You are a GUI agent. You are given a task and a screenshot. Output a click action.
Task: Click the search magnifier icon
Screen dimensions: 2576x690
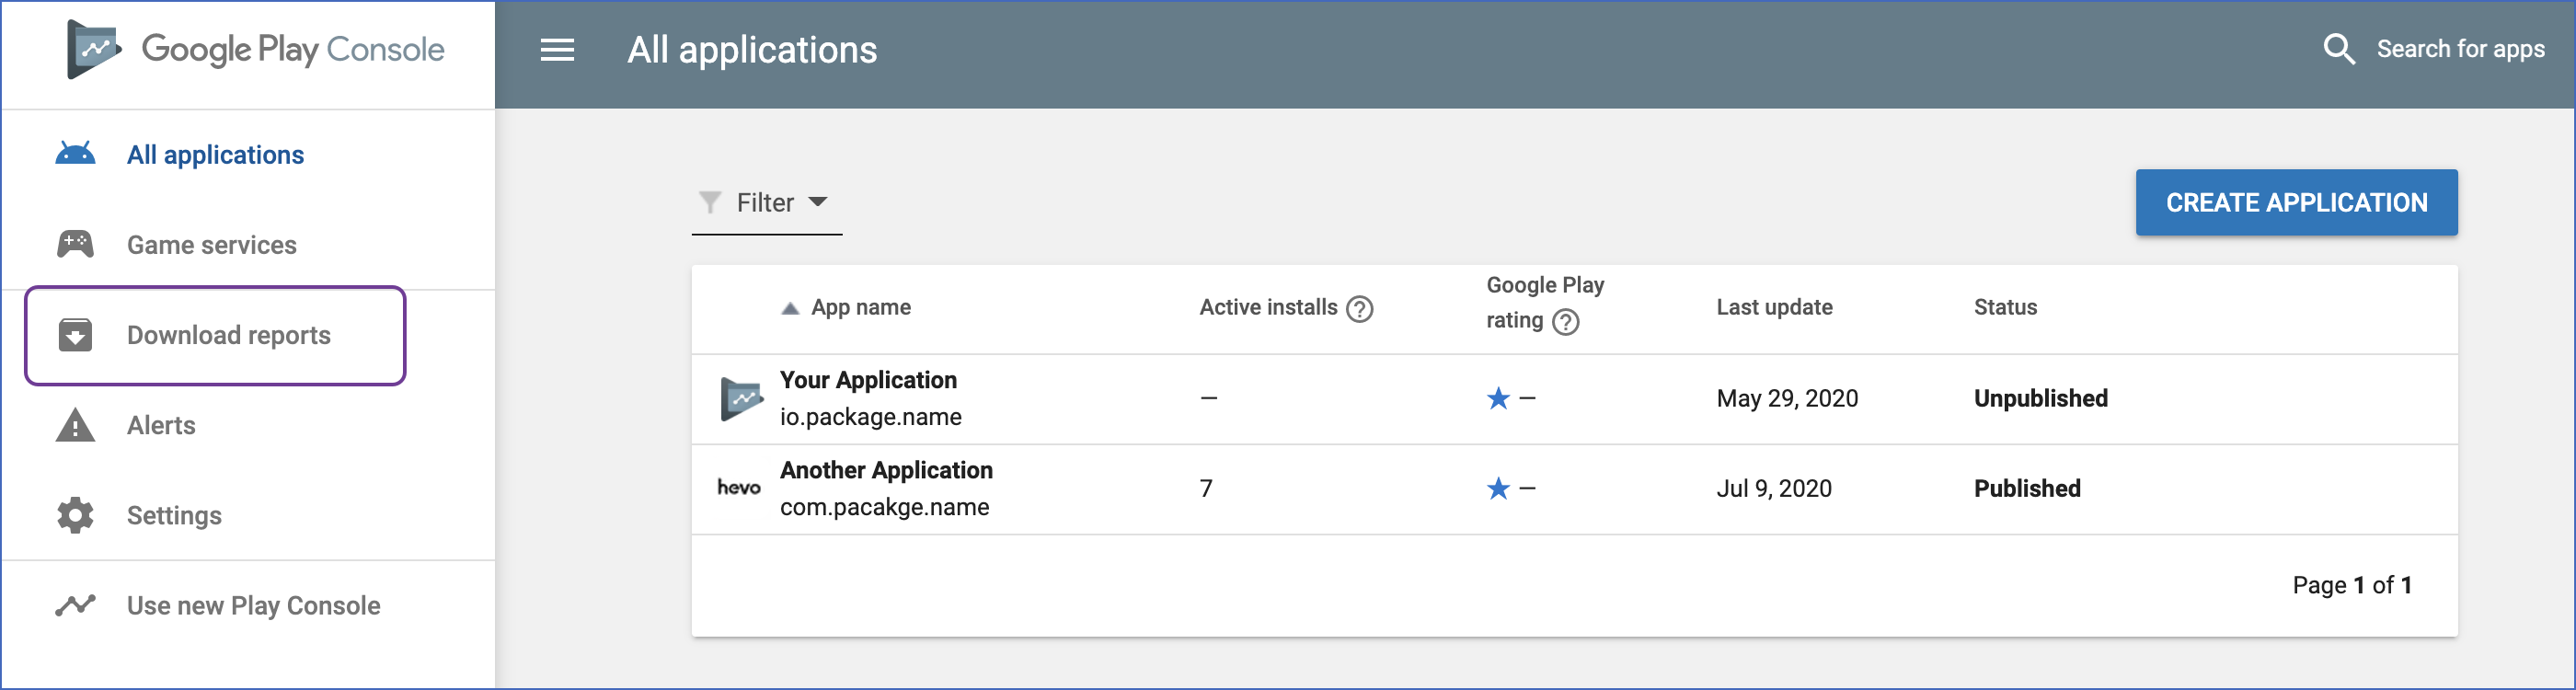point(2339,49)
